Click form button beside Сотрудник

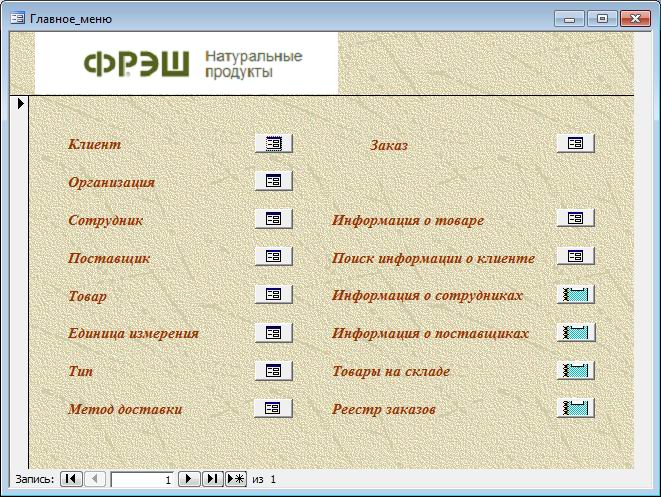(x=273, y=219)
